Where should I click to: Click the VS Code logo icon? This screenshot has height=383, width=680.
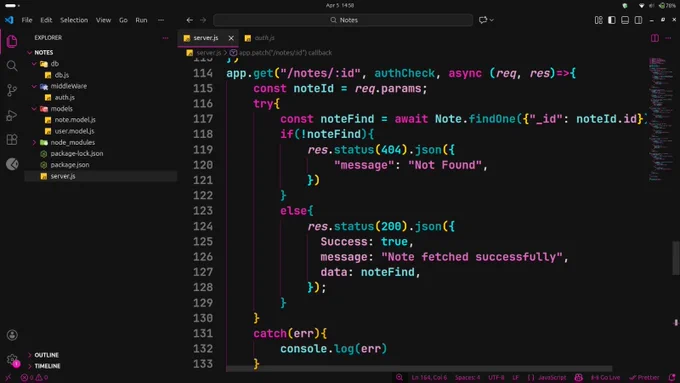[x=9, y=20]
